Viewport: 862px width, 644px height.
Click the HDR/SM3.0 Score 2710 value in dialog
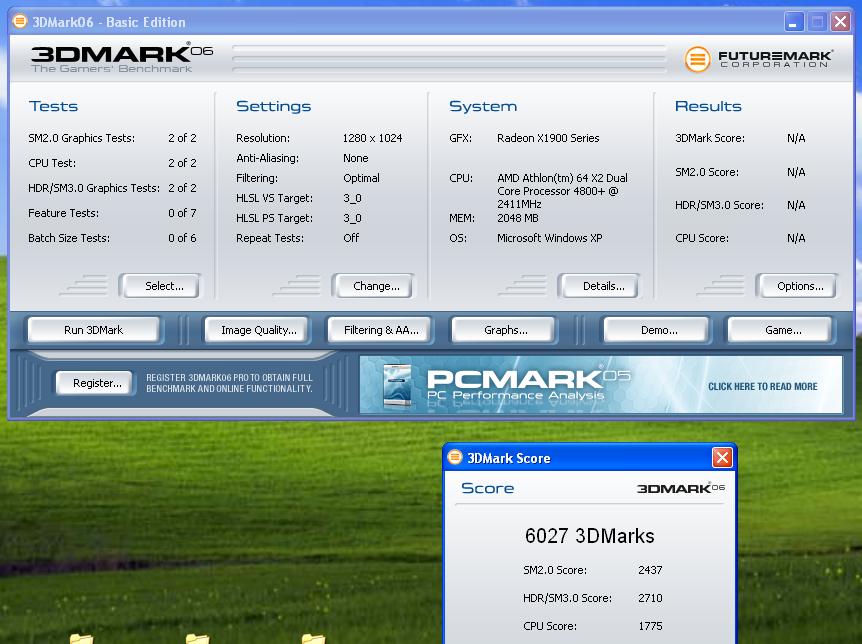click(650, 598)
